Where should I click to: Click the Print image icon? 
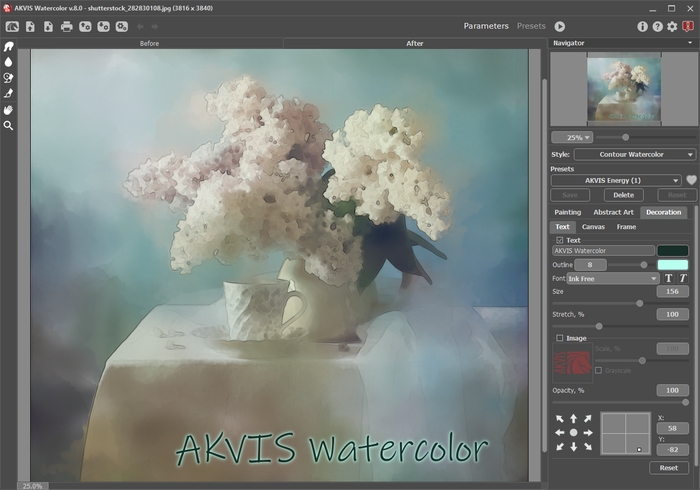[x=67, y=27]
